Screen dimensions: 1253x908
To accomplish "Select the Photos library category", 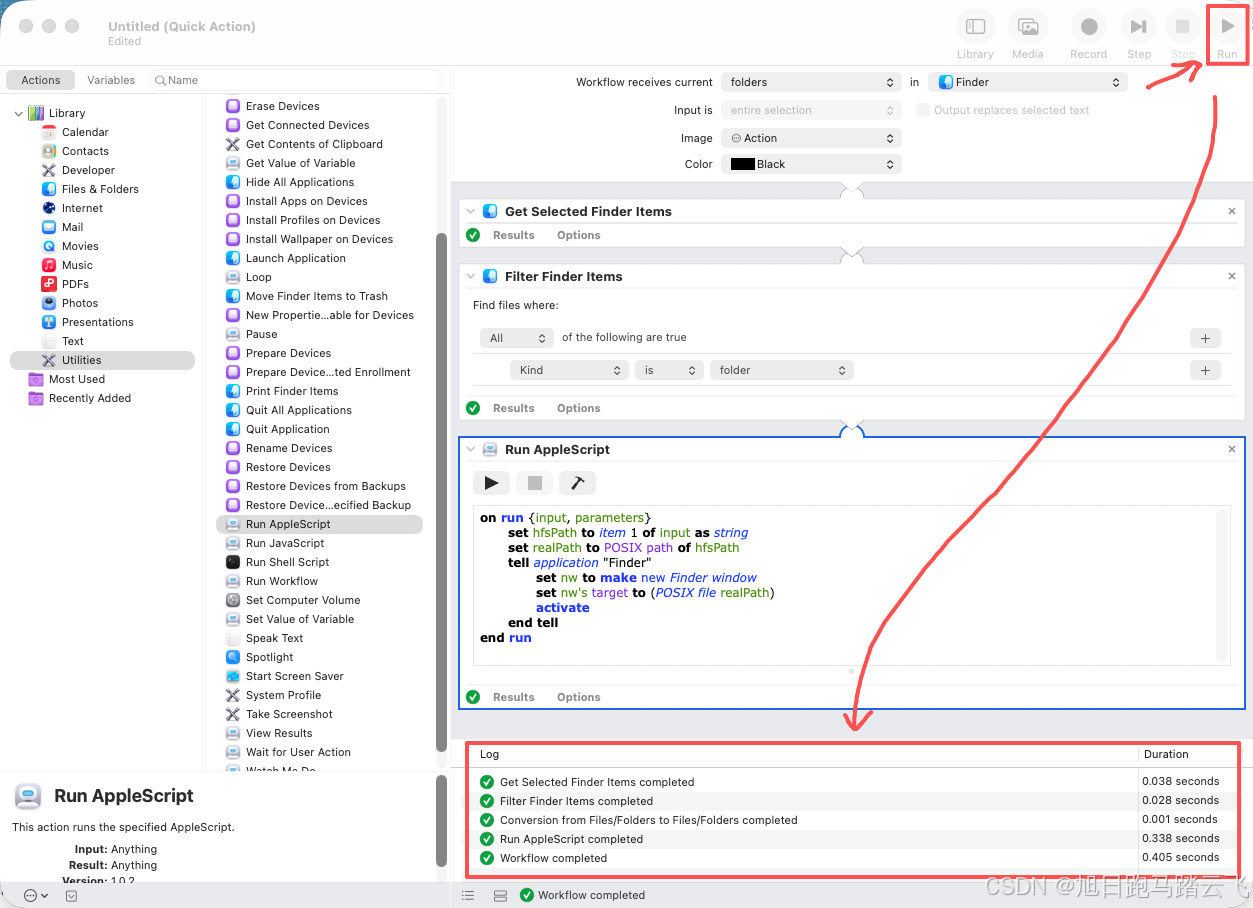I will (x=80, y=303).
